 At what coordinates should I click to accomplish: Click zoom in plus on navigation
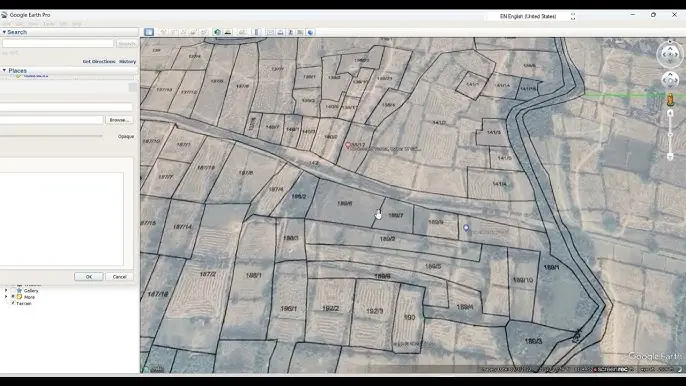(x=670, y=113)
